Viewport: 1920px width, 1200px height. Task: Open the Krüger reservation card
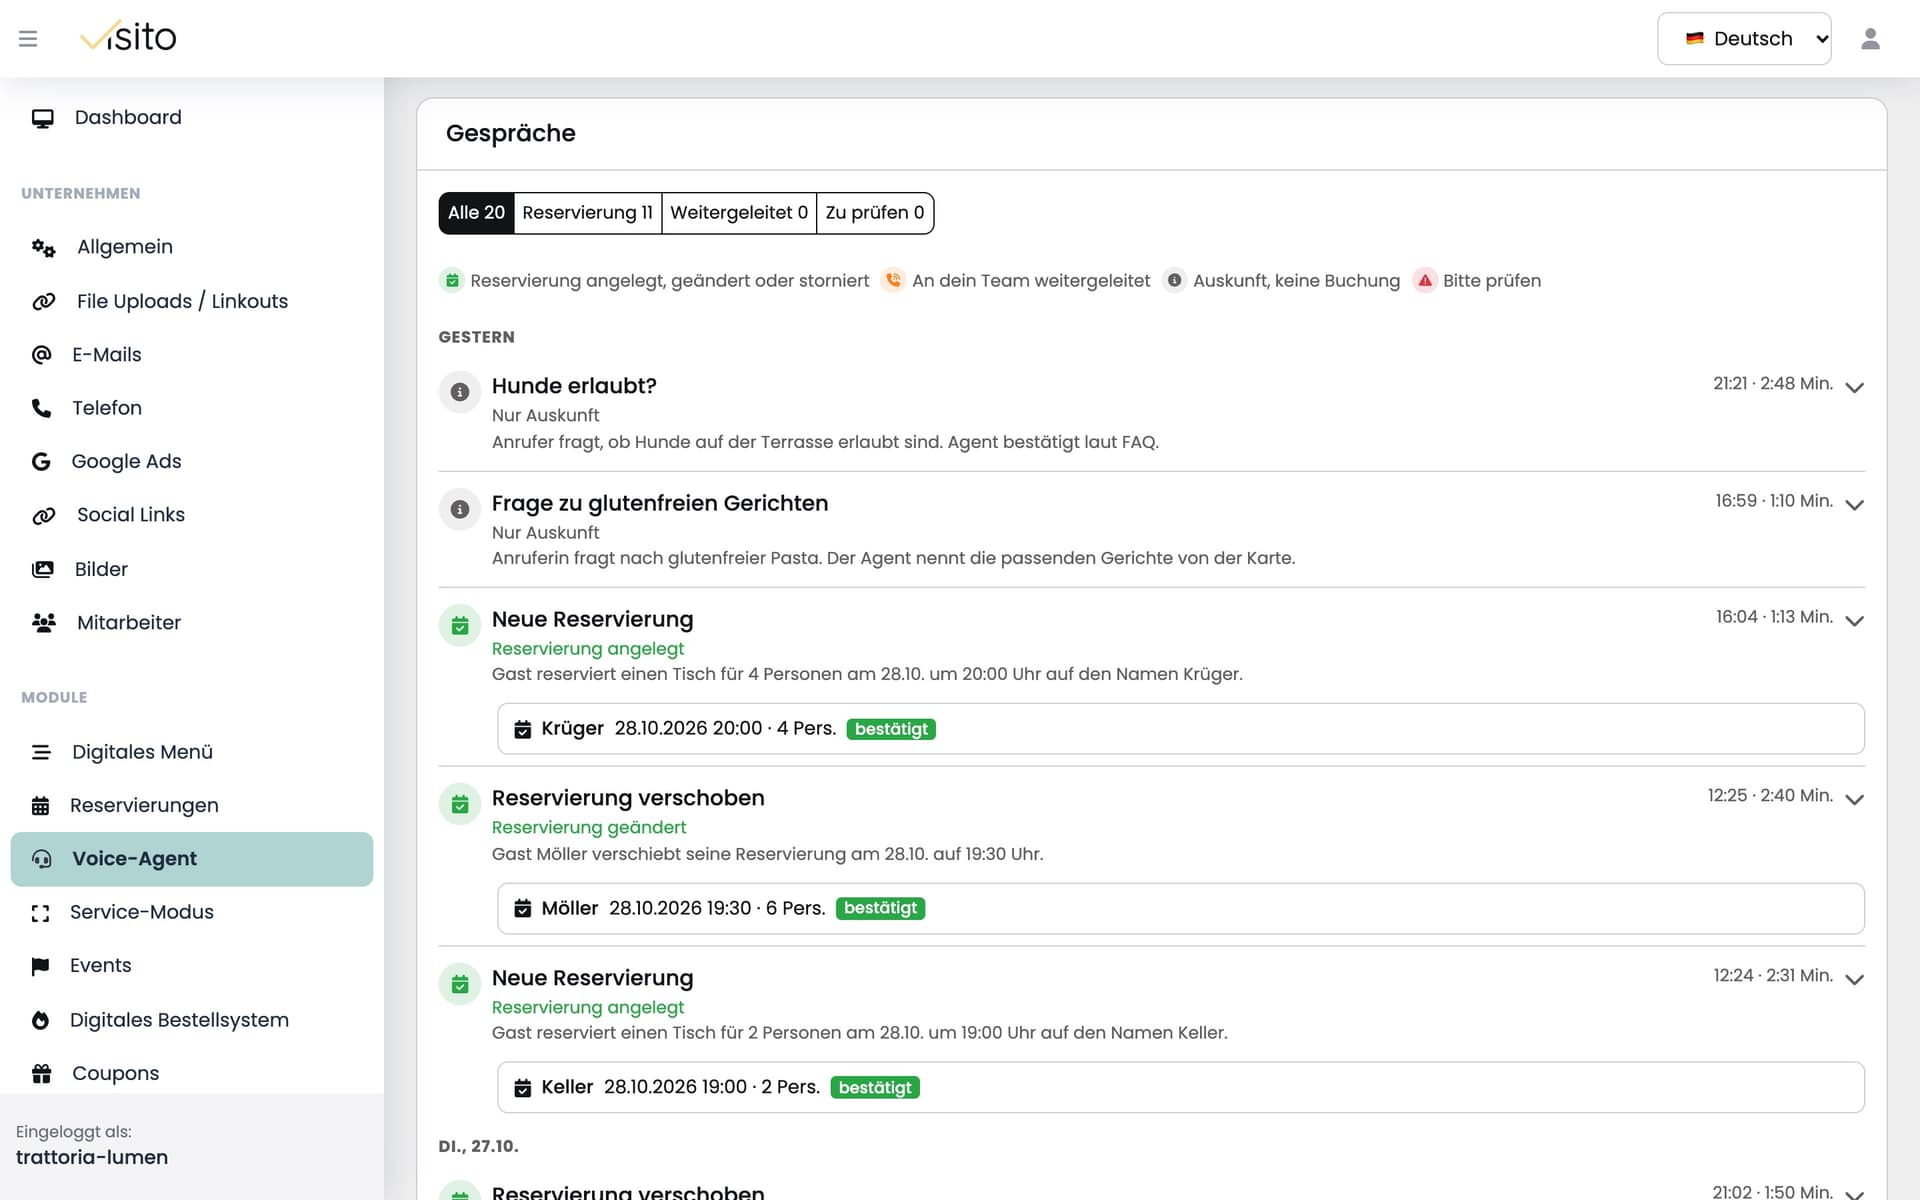tap(1180, 729)
